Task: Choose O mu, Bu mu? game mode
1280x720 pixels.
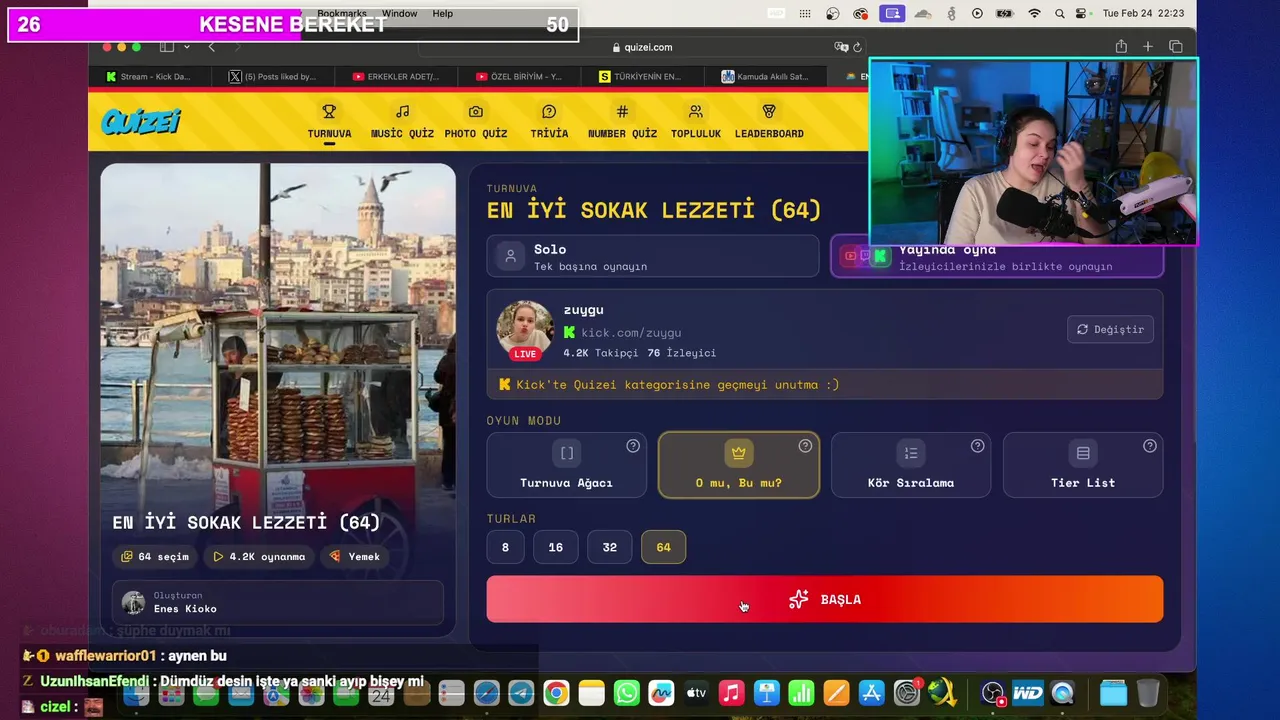Action: point(739,465)
